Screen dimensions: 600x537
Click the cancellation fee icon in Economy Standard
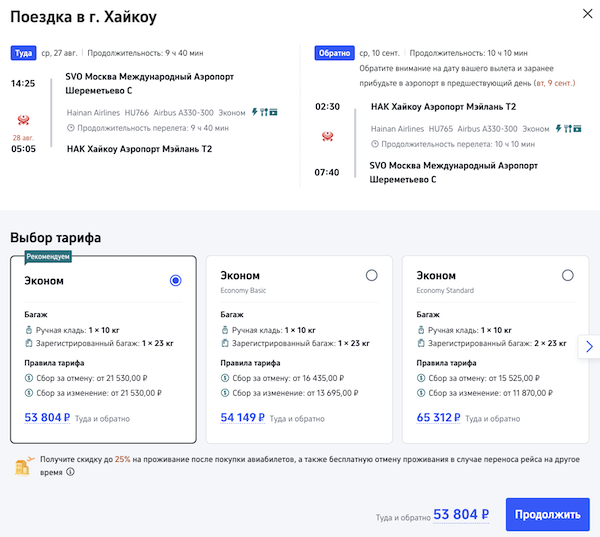coord(421,378)
